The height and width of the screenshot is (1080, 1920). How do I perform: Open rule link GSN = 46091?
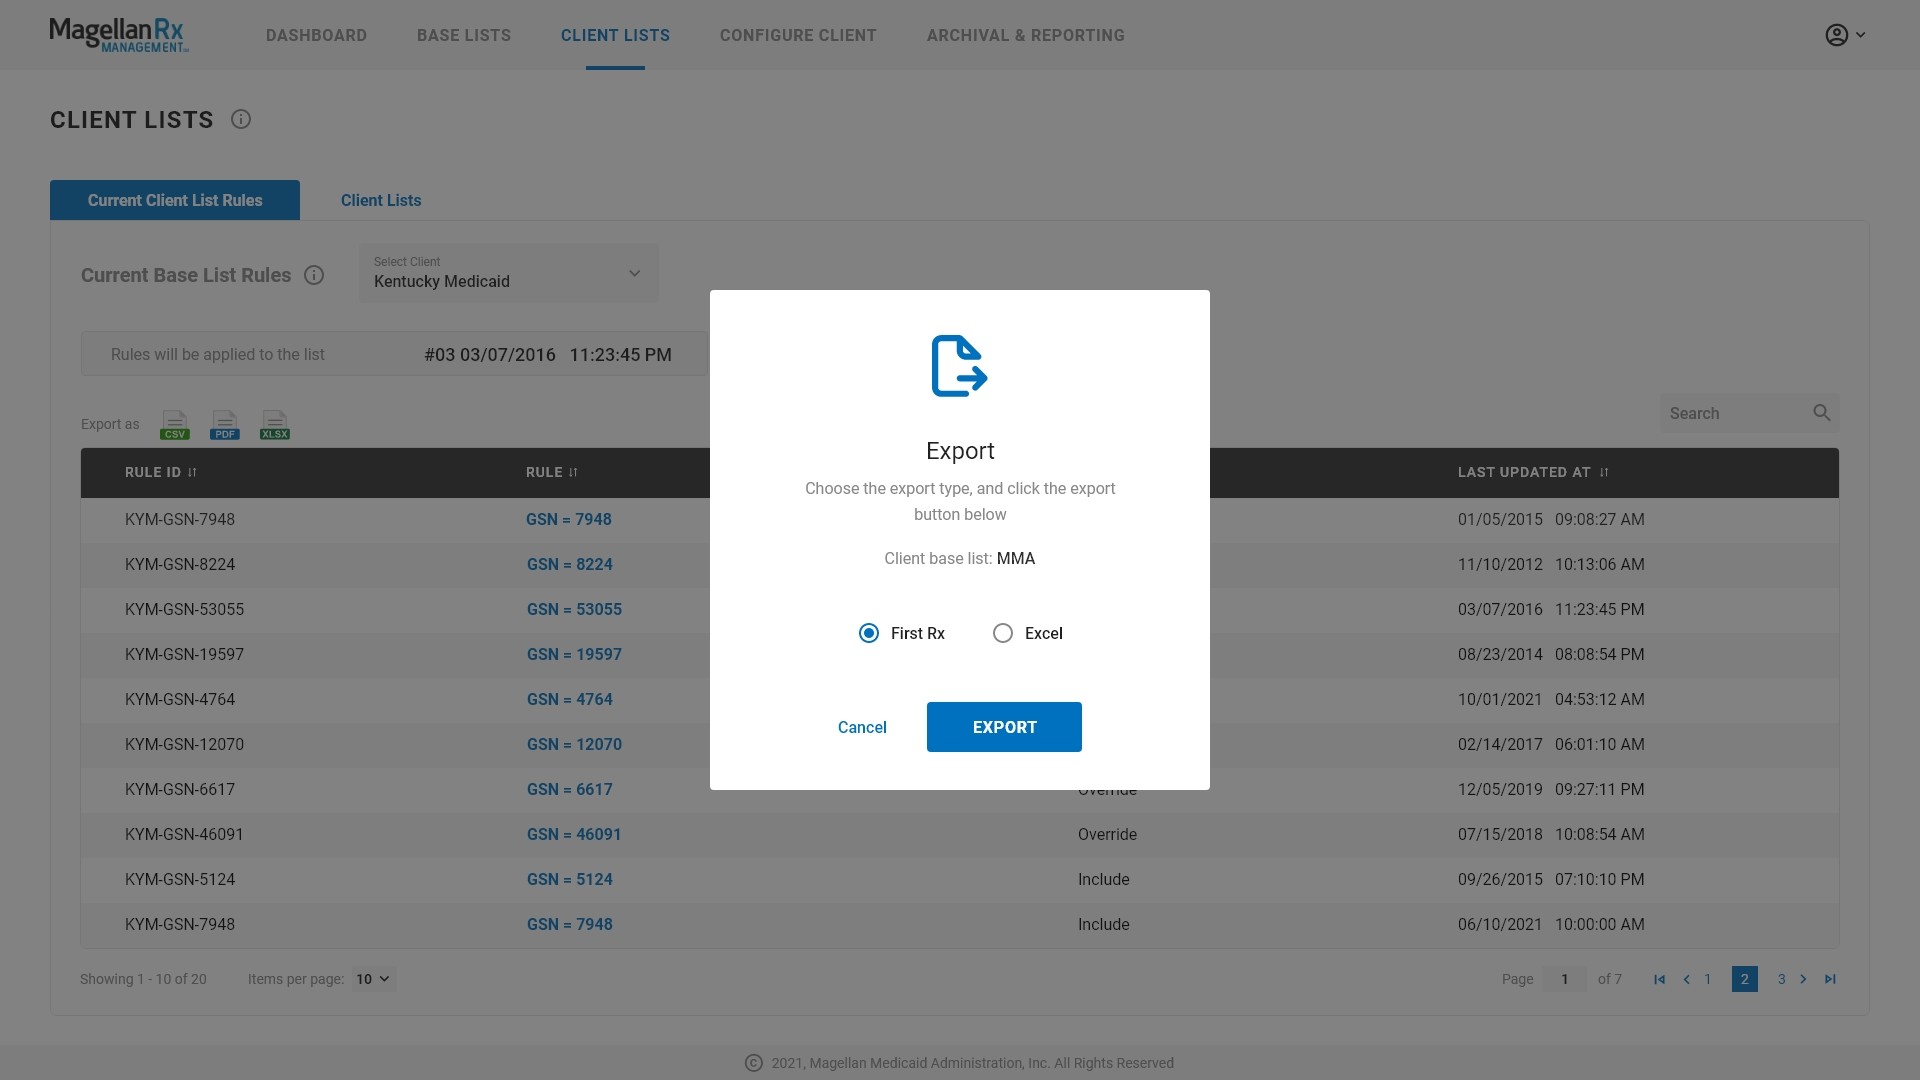tap(574, 835)
